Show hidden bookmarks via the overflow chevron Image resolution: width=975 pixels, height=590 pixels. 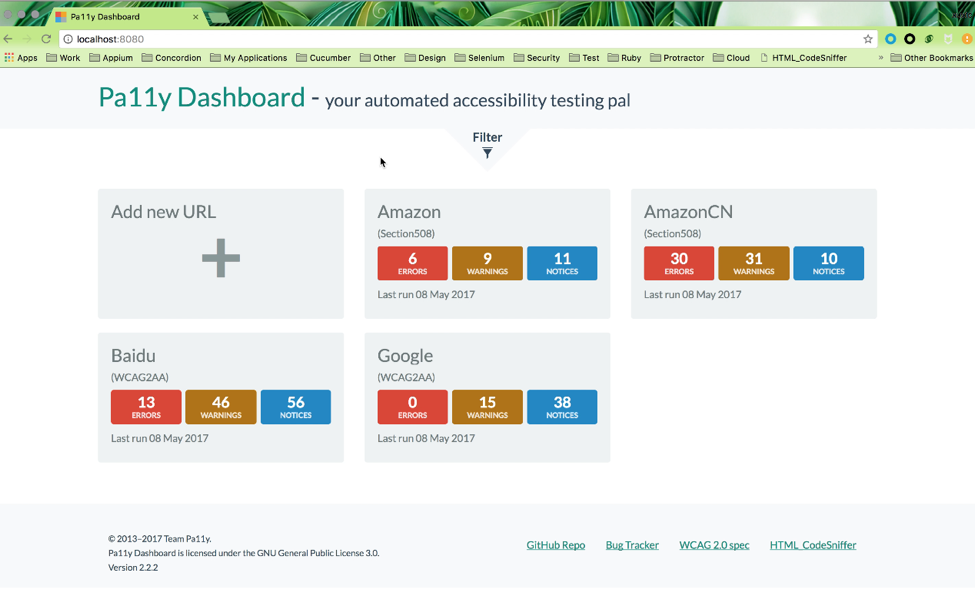[881, 58]
